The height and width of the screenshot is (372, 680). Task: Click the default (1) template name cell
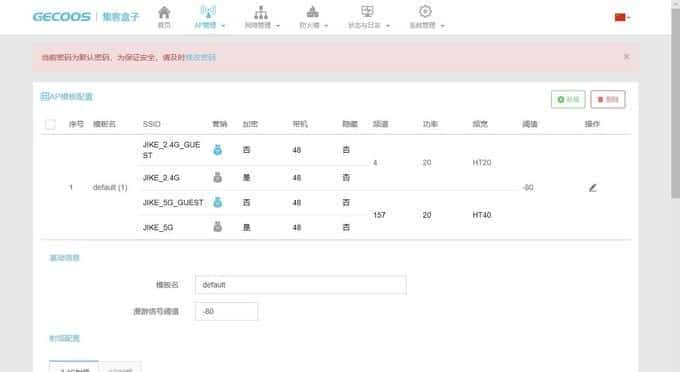pyautogui.click(x=110, y=187)
